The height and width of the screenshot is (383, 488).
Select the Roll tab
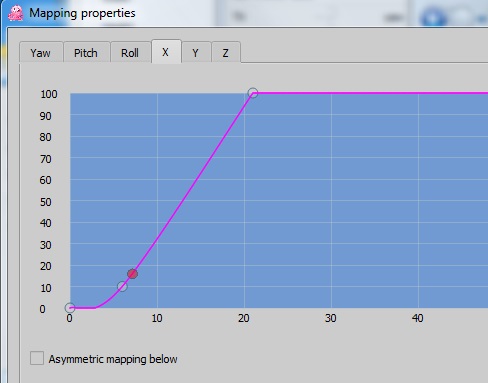[130, 53]
